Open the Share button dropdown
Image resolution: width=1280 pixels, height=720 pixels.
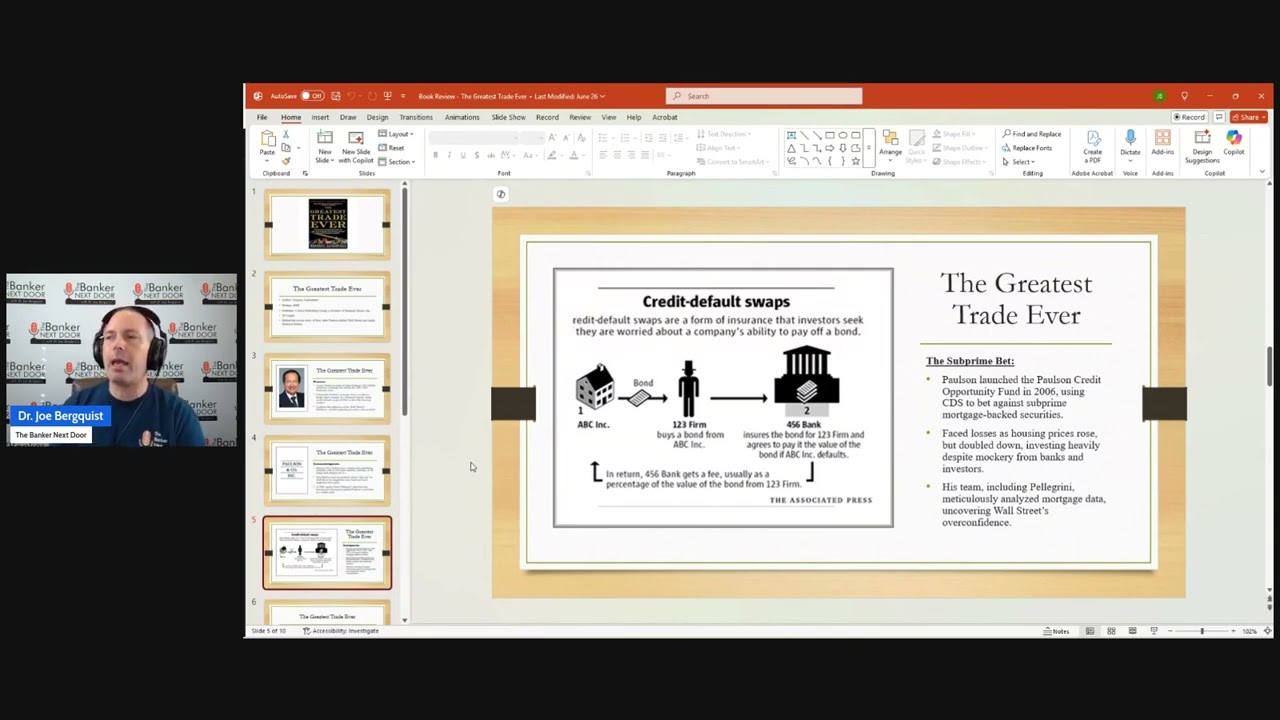[1250, 117]
